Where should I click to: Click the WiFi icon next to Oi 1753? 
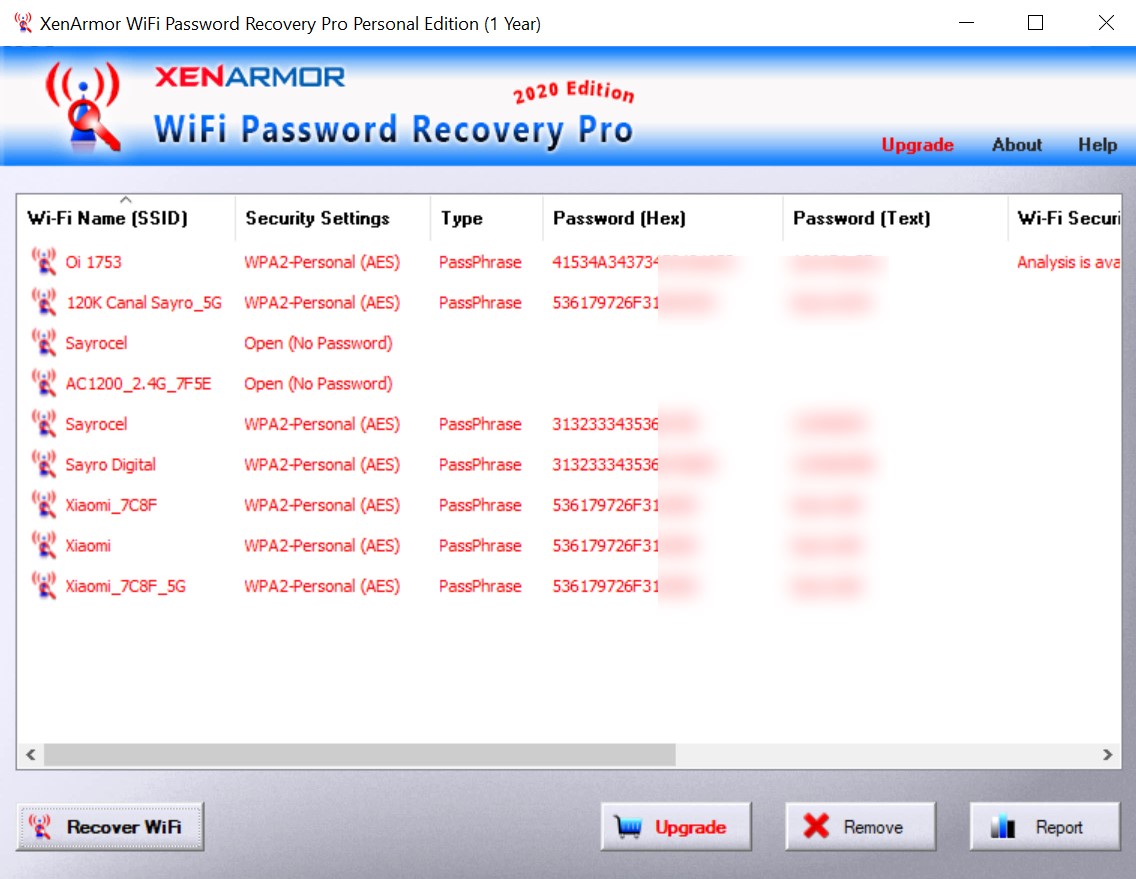44,261
